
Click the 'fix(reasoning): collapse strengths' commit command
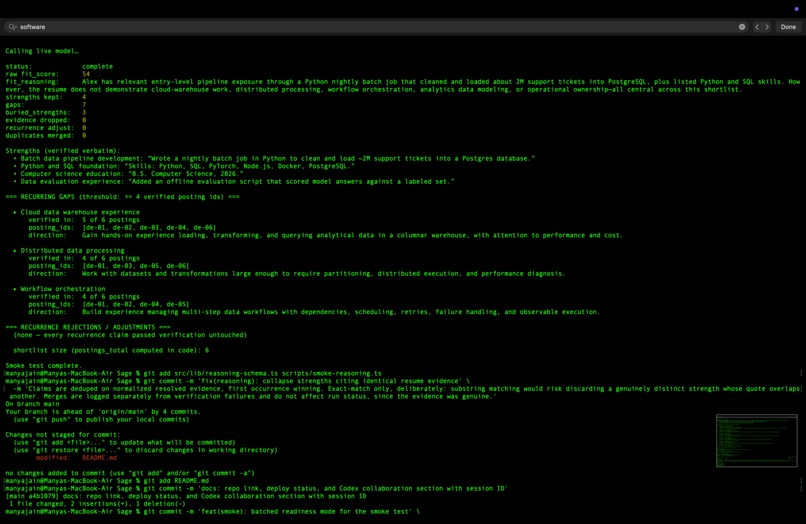pos(237,381)
